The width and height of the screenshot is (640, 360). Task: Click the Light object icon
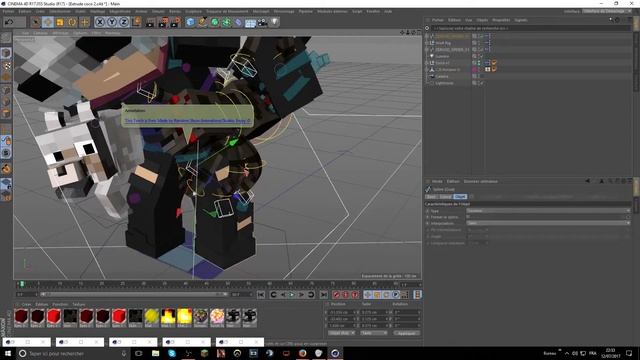(275, 22)
